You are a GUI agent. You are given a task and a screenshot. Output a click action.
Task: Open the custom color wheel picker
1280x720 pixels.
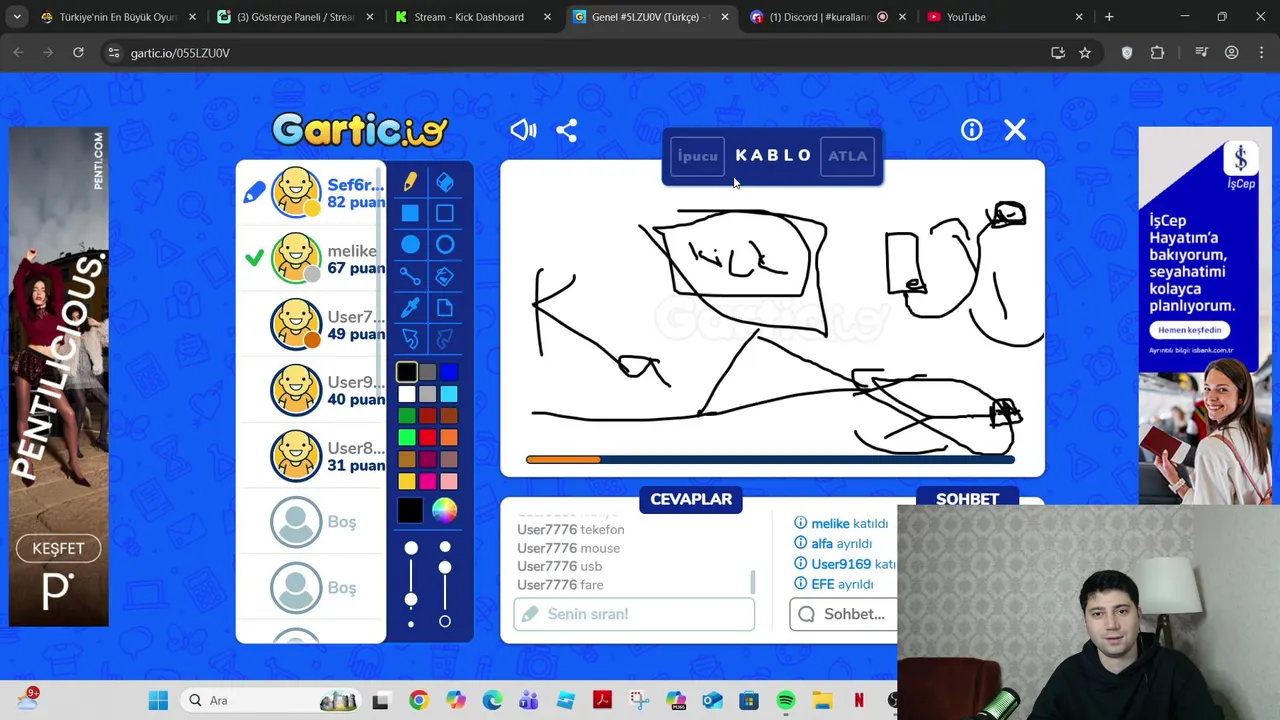point(444,510)
